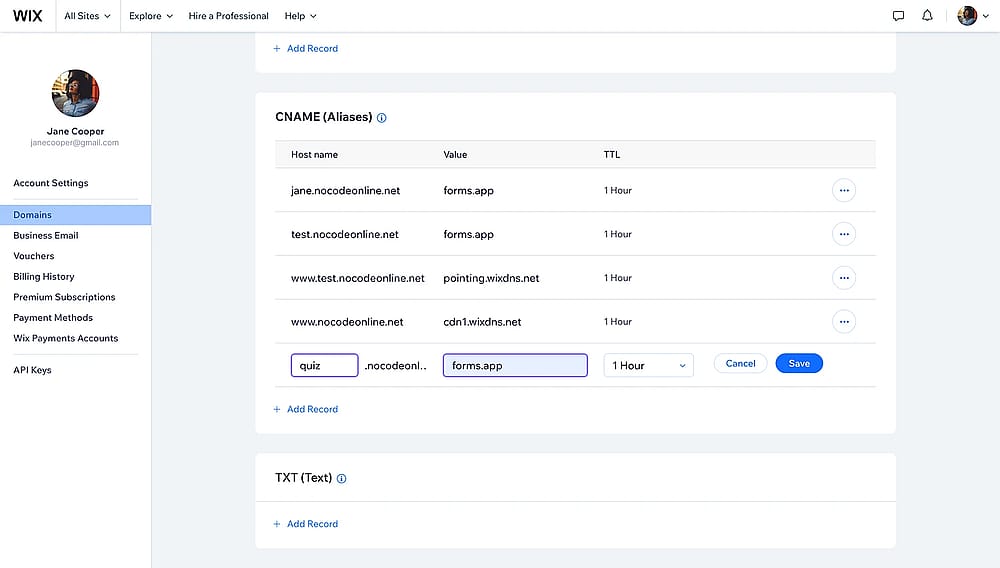Expand the Help menu
The image size is (1000, 568).
point(300,16)
